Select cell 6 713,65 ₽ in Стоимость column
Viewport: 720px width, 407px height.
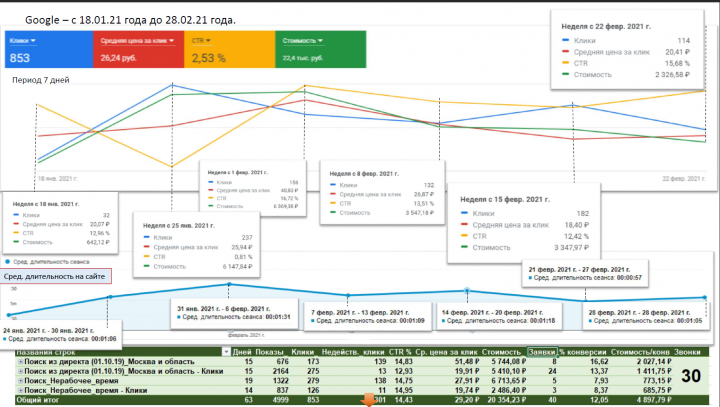click(x=508, y=381)
